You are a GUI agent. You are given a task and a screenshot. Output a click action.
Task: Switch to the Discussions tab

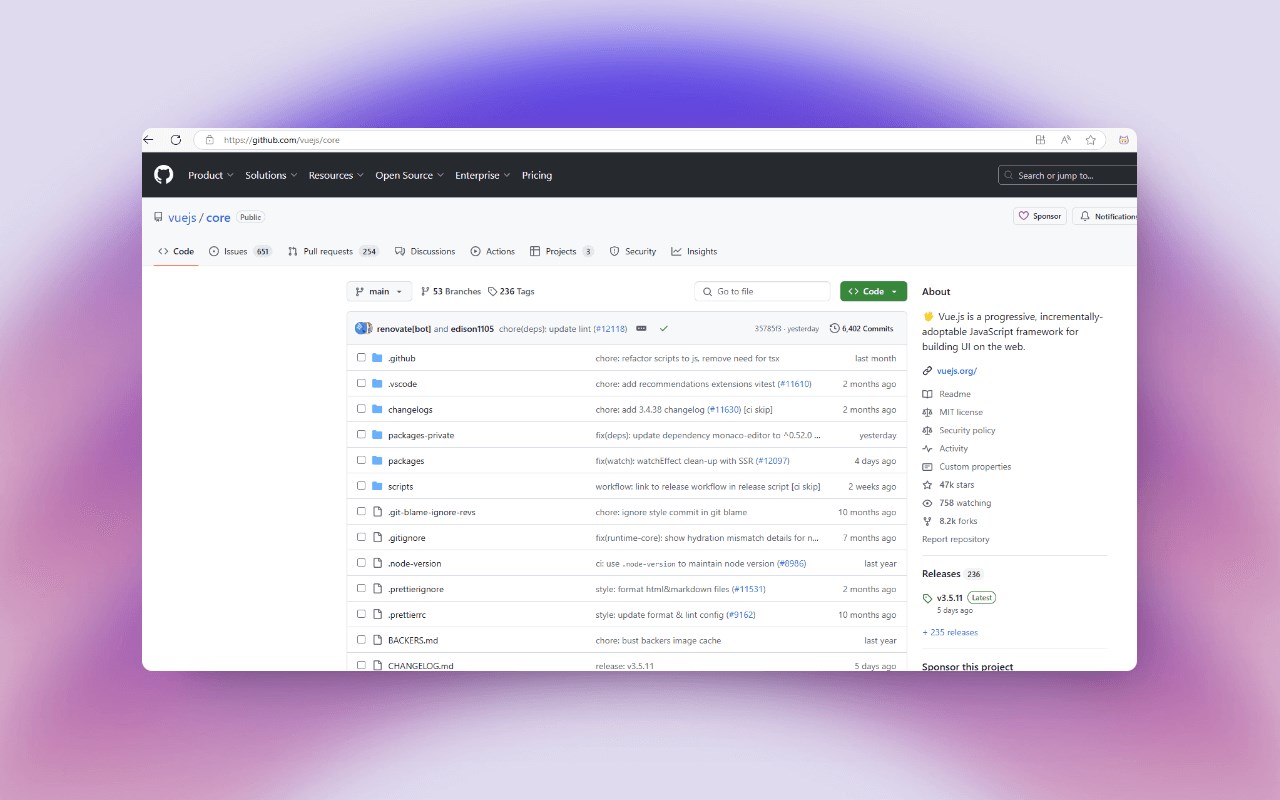click(425, 251)
